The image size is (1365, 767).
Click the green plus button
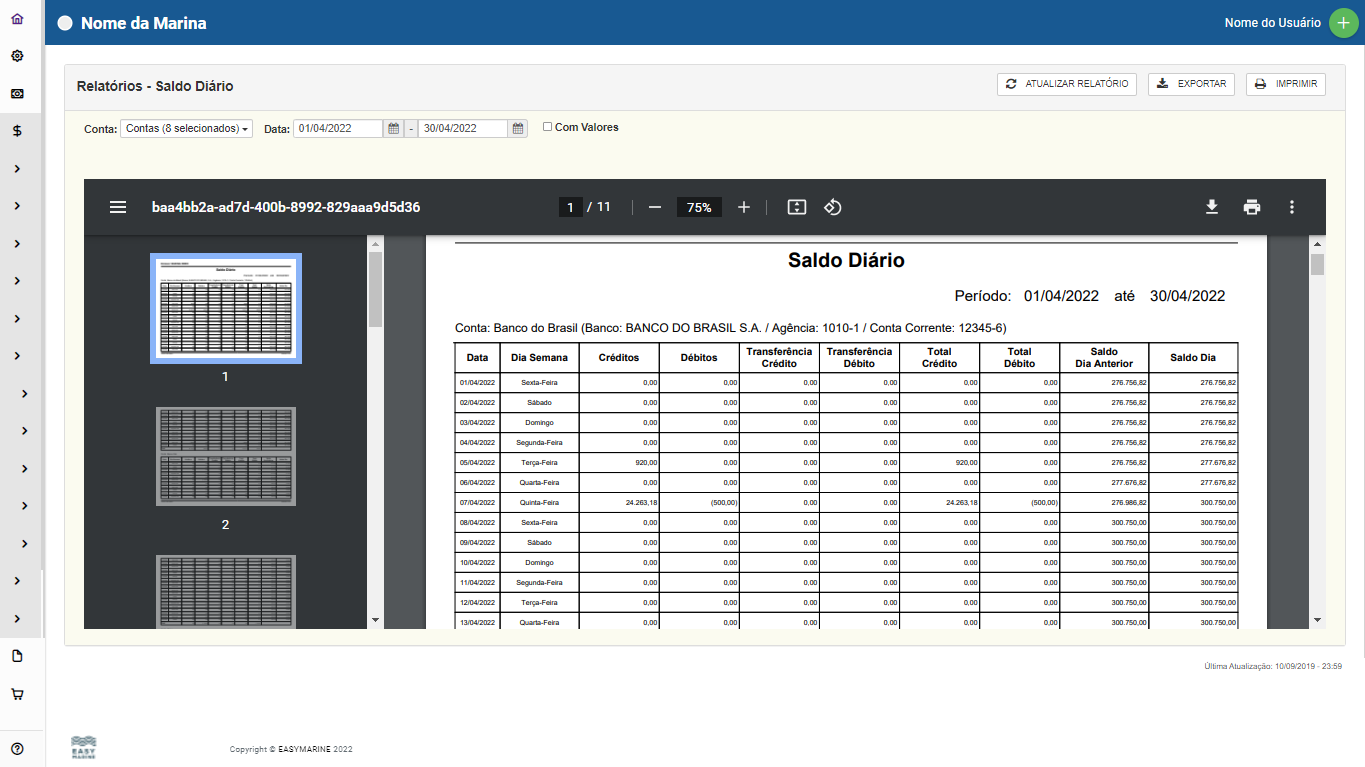click(1343, 22)
